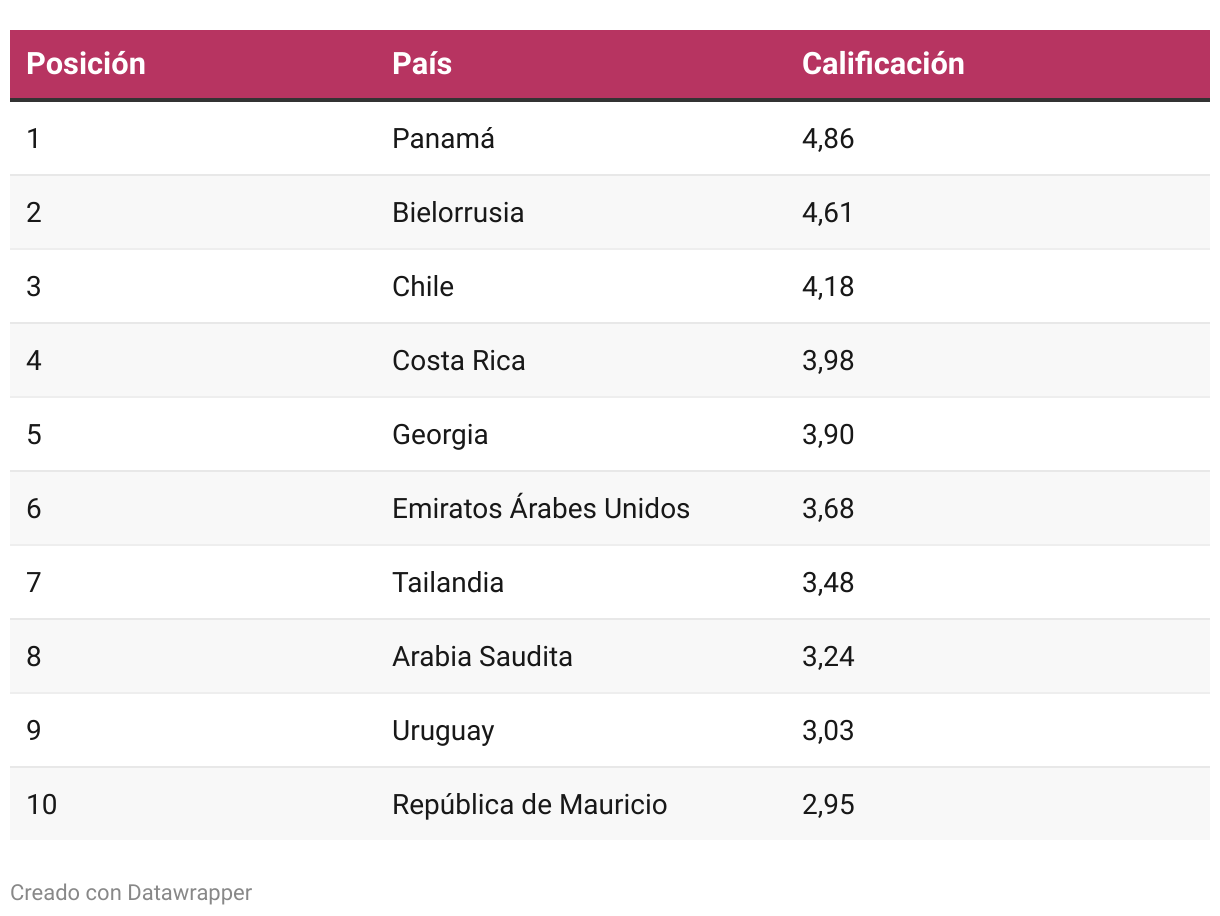This screenshot has width=1220, height=916.
Task: Select the 3,98 score cell
Action: coord(828,360)
